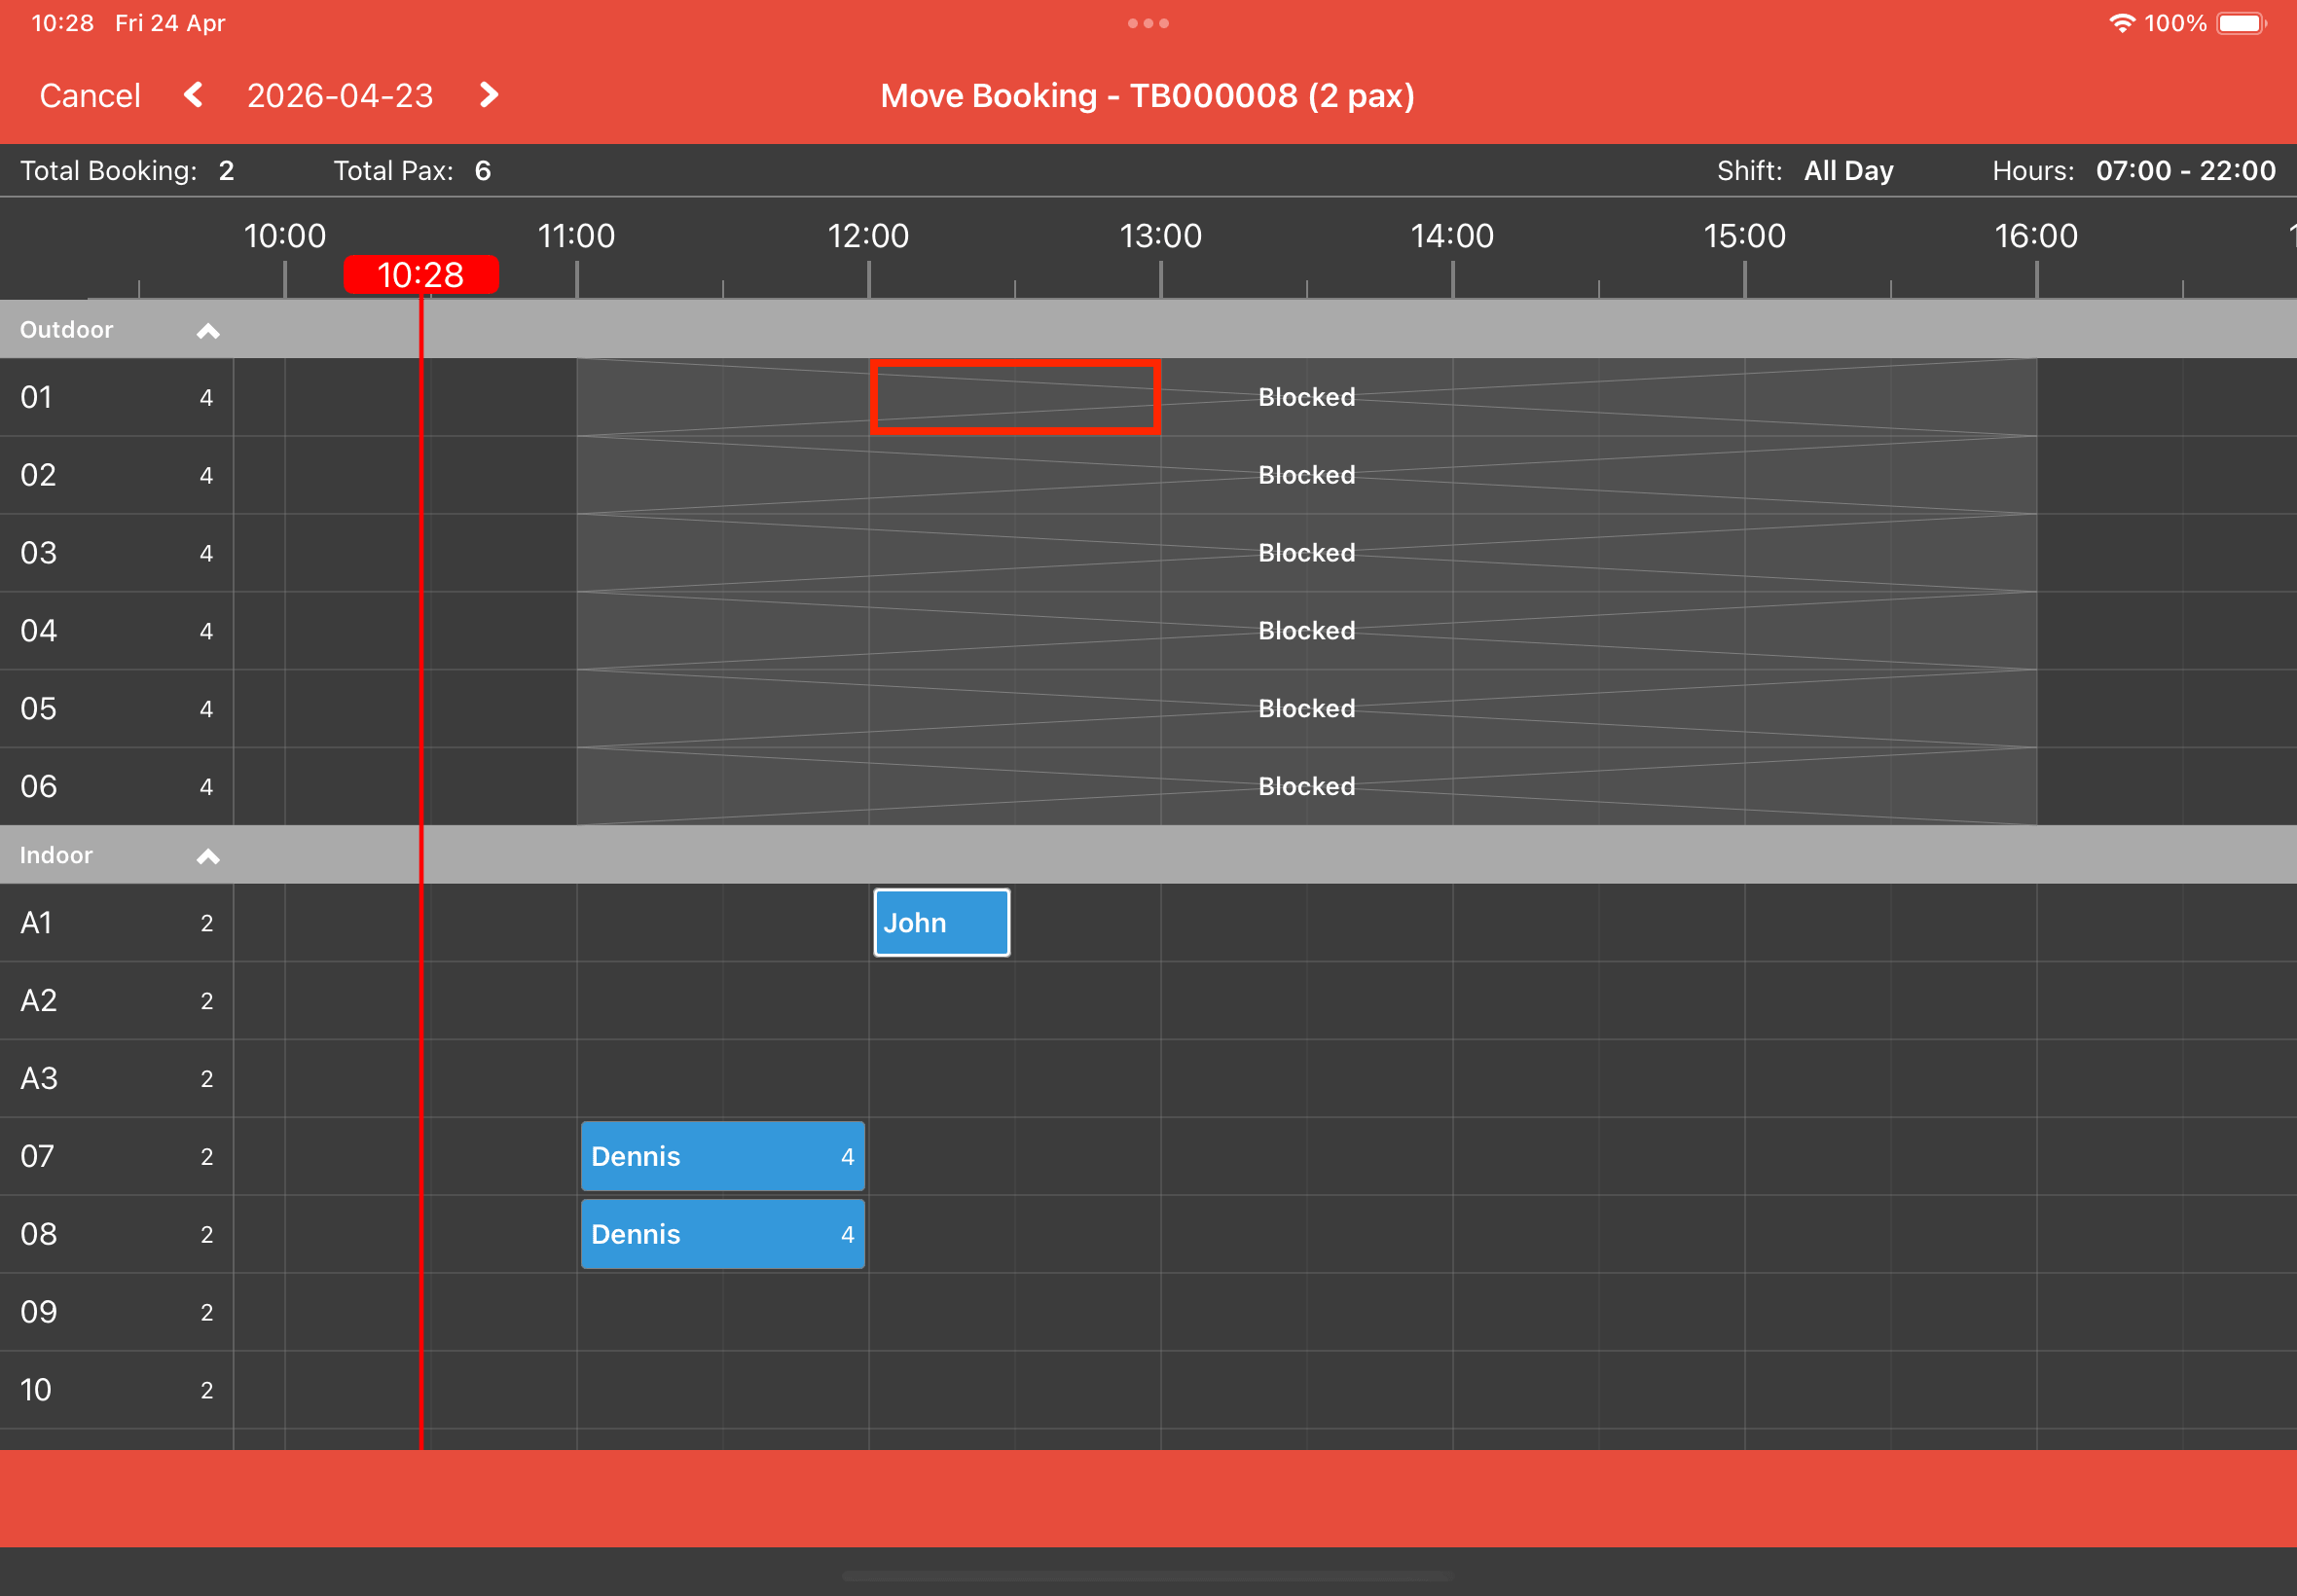Image resolution: width=2297 pixels, height=1596 pixels.
Task: Tap the 10:00 hour label on timeline
Action: (x=285, y=236)
